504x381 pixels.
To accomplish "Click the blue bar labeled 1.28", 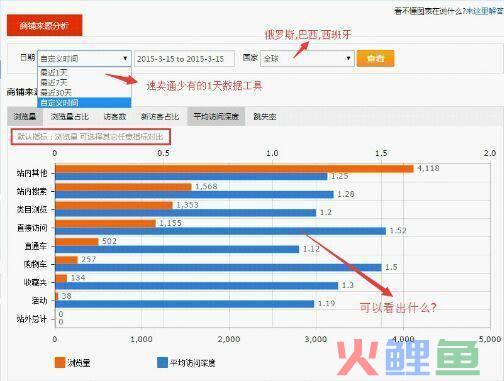I will pyautogui.click(x=194, y=195).
